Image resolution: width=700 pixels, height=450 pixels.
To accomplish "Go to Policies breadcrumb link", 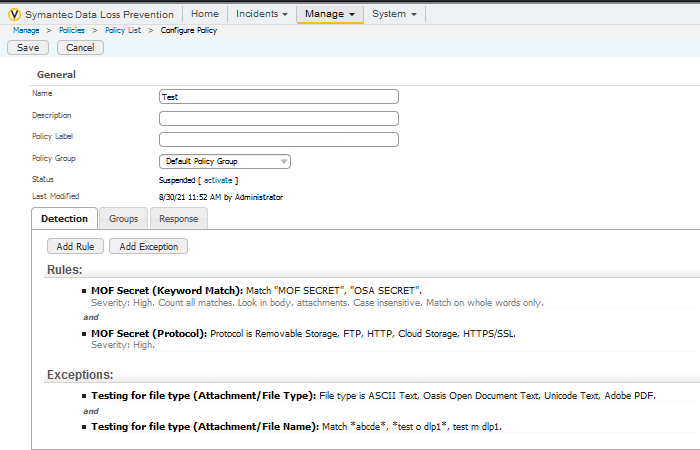I will [72, 31].
